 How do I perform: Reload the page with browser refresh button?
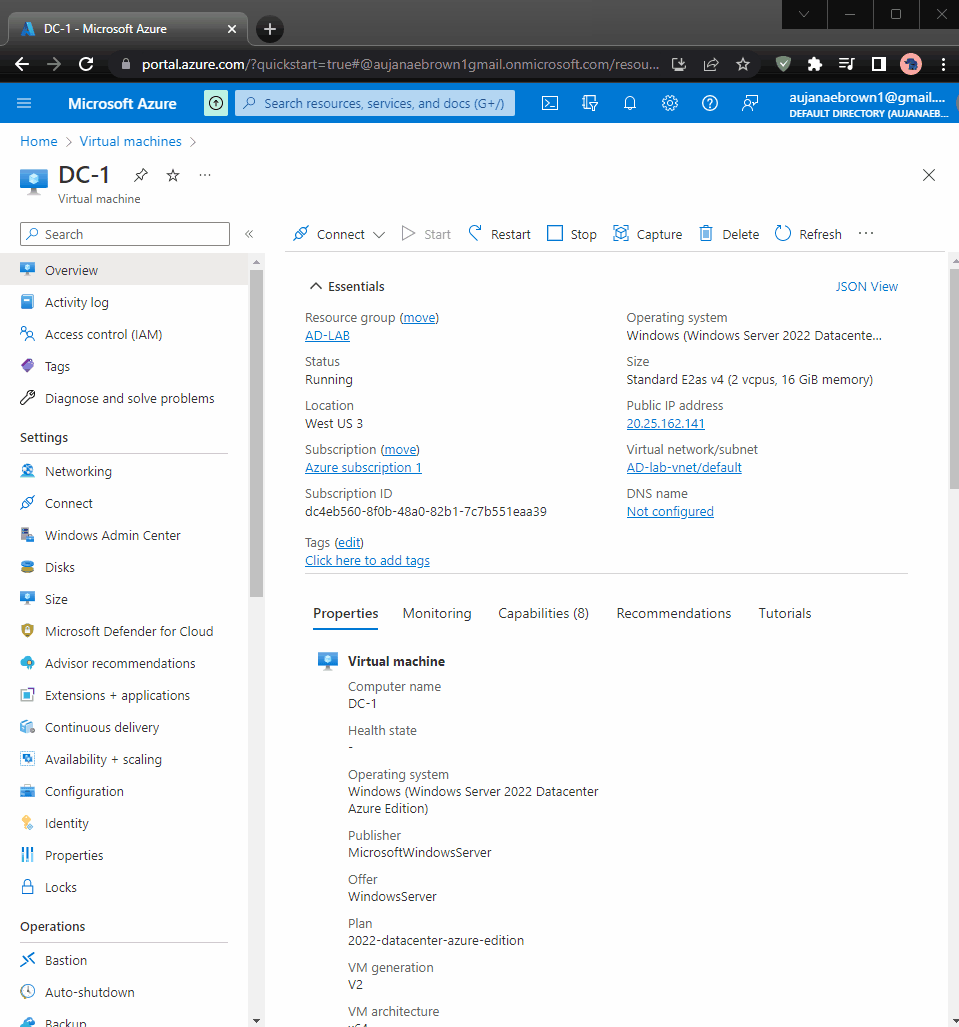[86, 64]
